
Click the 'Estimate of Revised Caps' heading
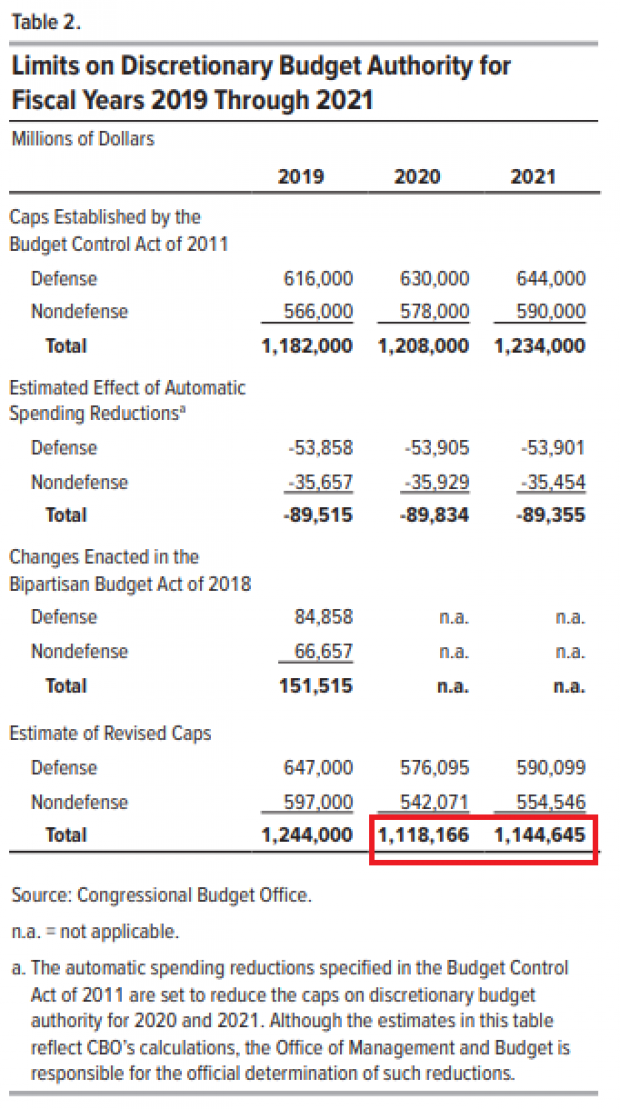[x=110, y=733]
